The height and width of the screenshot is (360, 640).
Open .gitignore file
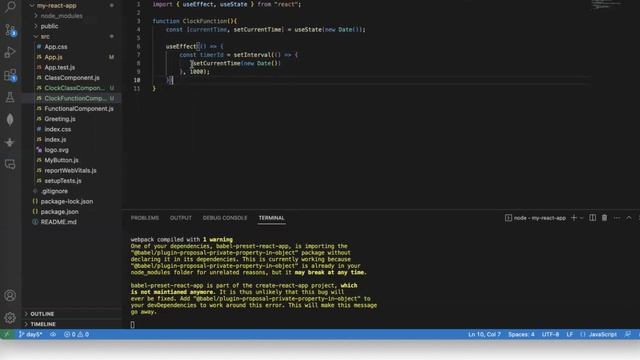(54, 191)
